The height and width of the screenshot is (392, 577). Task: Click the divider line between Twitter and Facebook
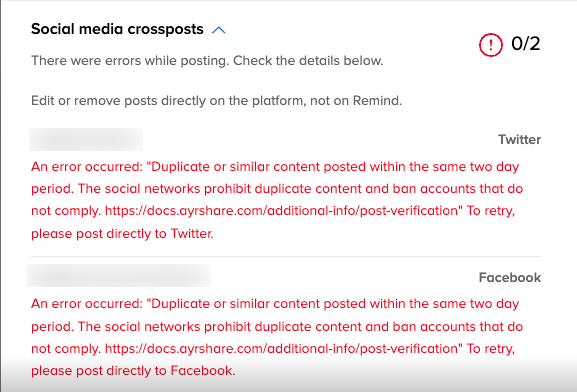pos(286,256)
